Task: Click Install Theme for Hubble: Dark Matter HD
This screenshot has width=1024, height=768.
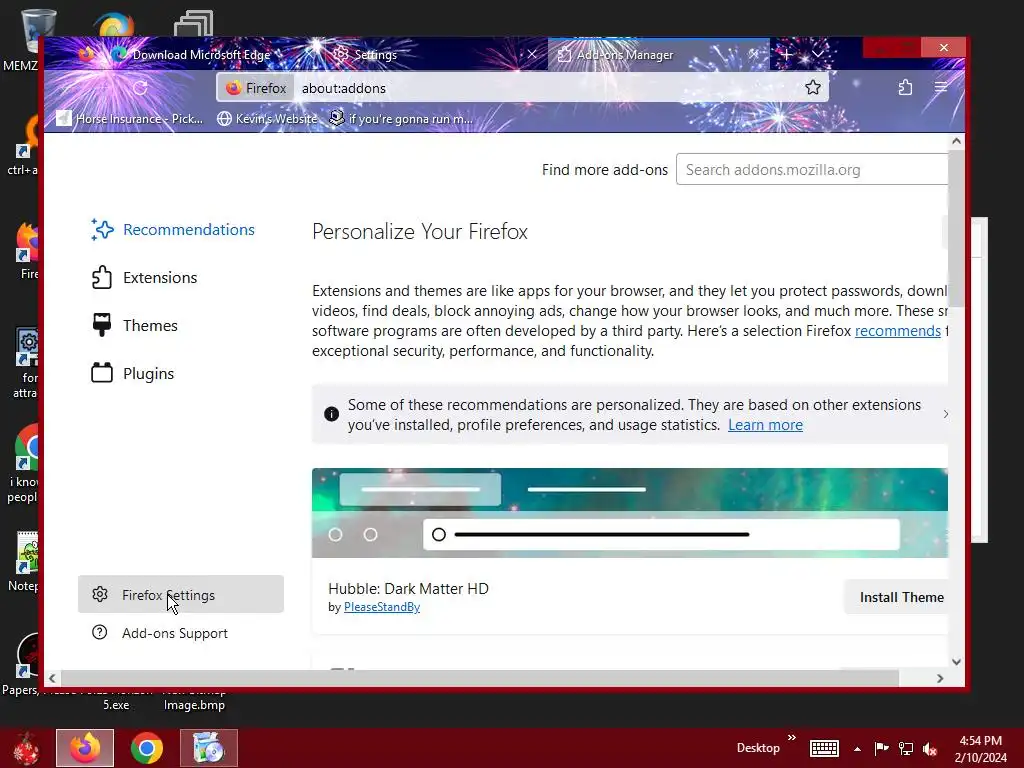Action: click(898, 597)
